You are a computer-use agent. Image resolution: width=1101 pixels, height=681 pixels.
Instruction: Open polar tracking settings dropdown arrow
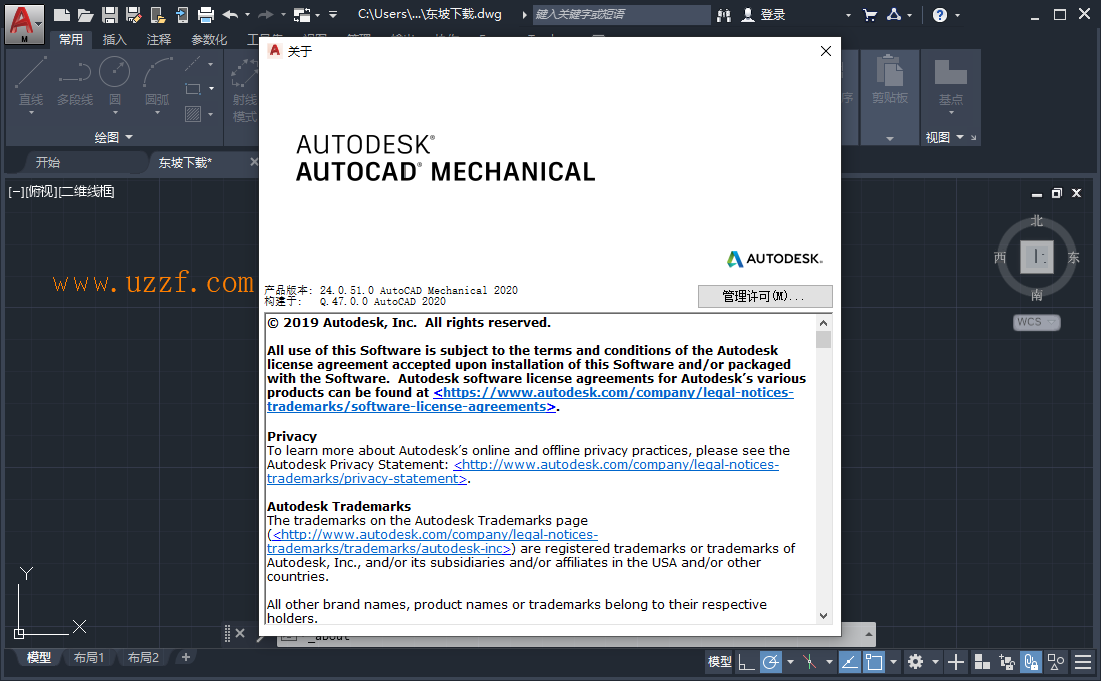(x=790, y=661)
